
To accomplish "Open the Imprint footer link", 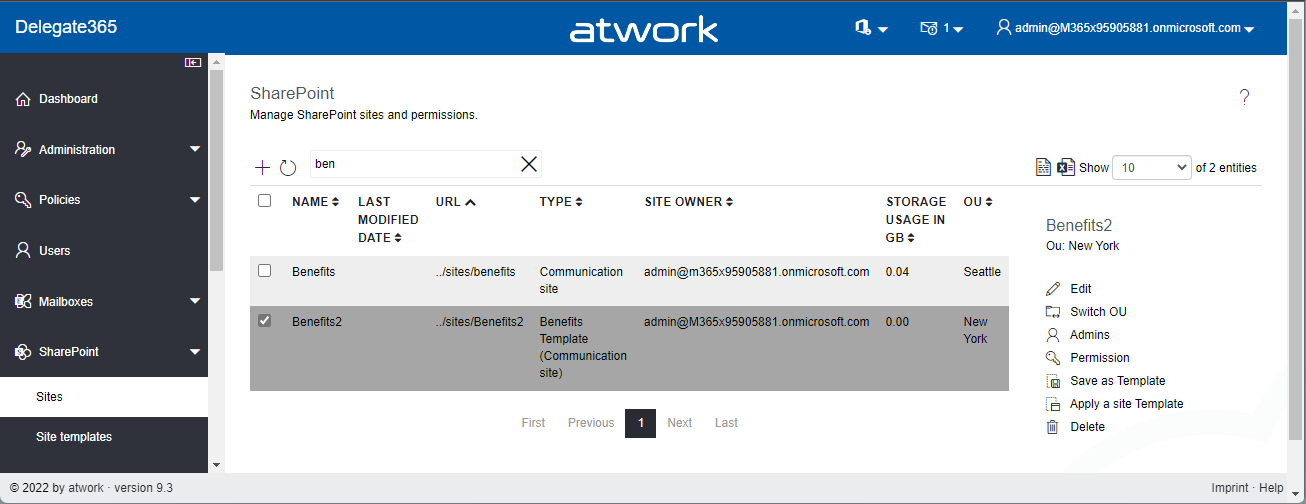I will coord(1229,488).
